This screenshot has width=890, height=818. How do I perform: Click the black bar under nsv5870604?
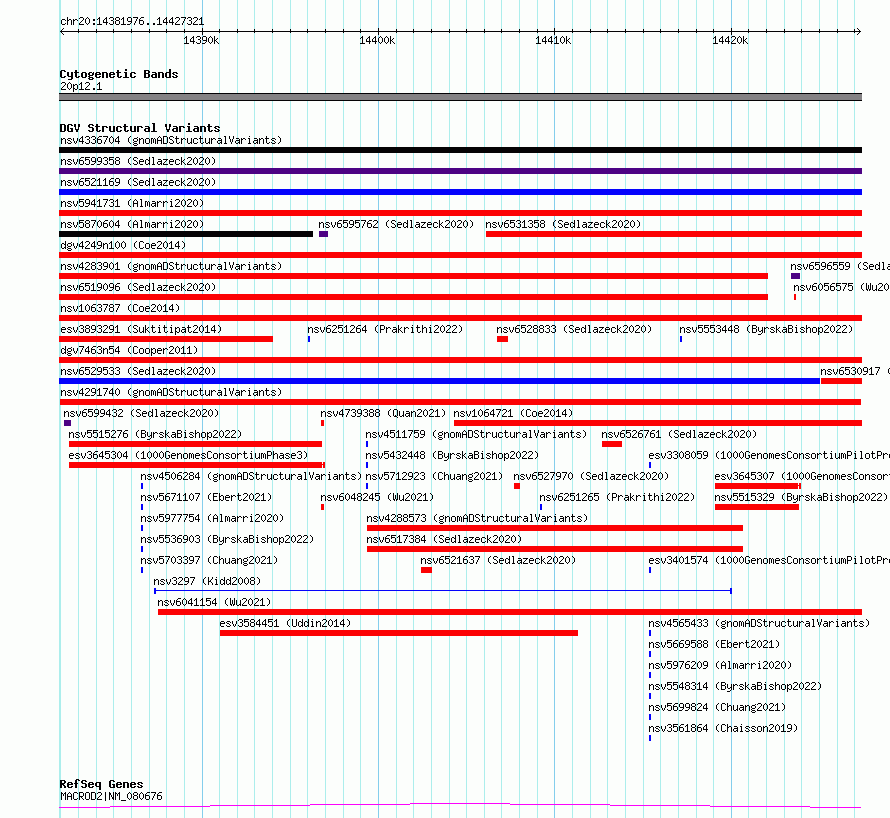pos(186,234)
